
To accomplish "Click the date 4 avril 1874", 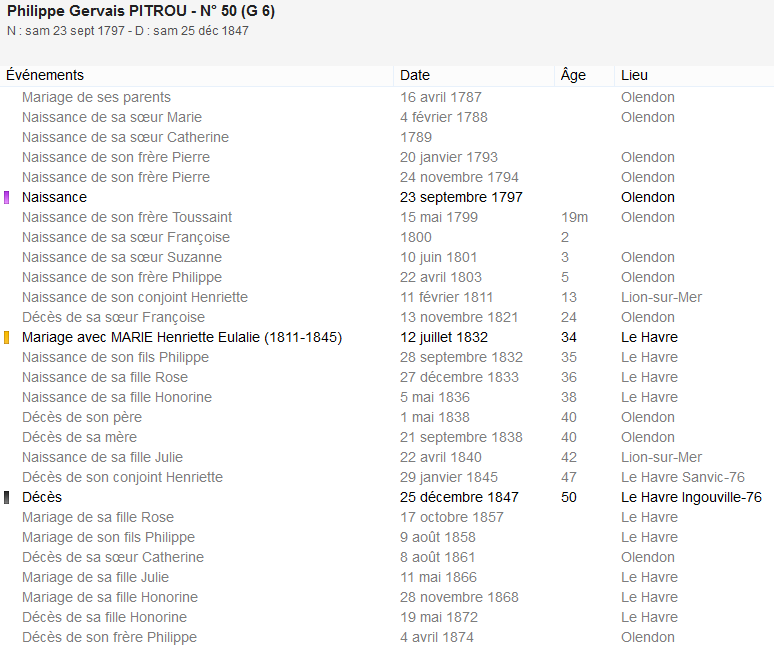I will click(437, 637).
